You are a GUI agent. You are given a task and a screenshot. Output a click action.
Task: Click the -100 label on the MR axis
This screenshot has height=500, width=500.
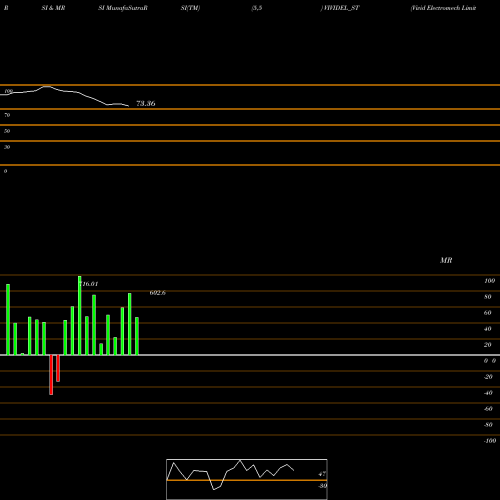pyautogui.click(x=490, y=441)
